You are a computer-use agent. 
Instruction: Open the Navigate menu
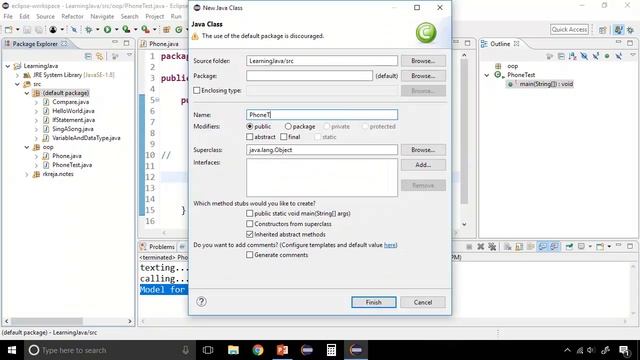102,16
